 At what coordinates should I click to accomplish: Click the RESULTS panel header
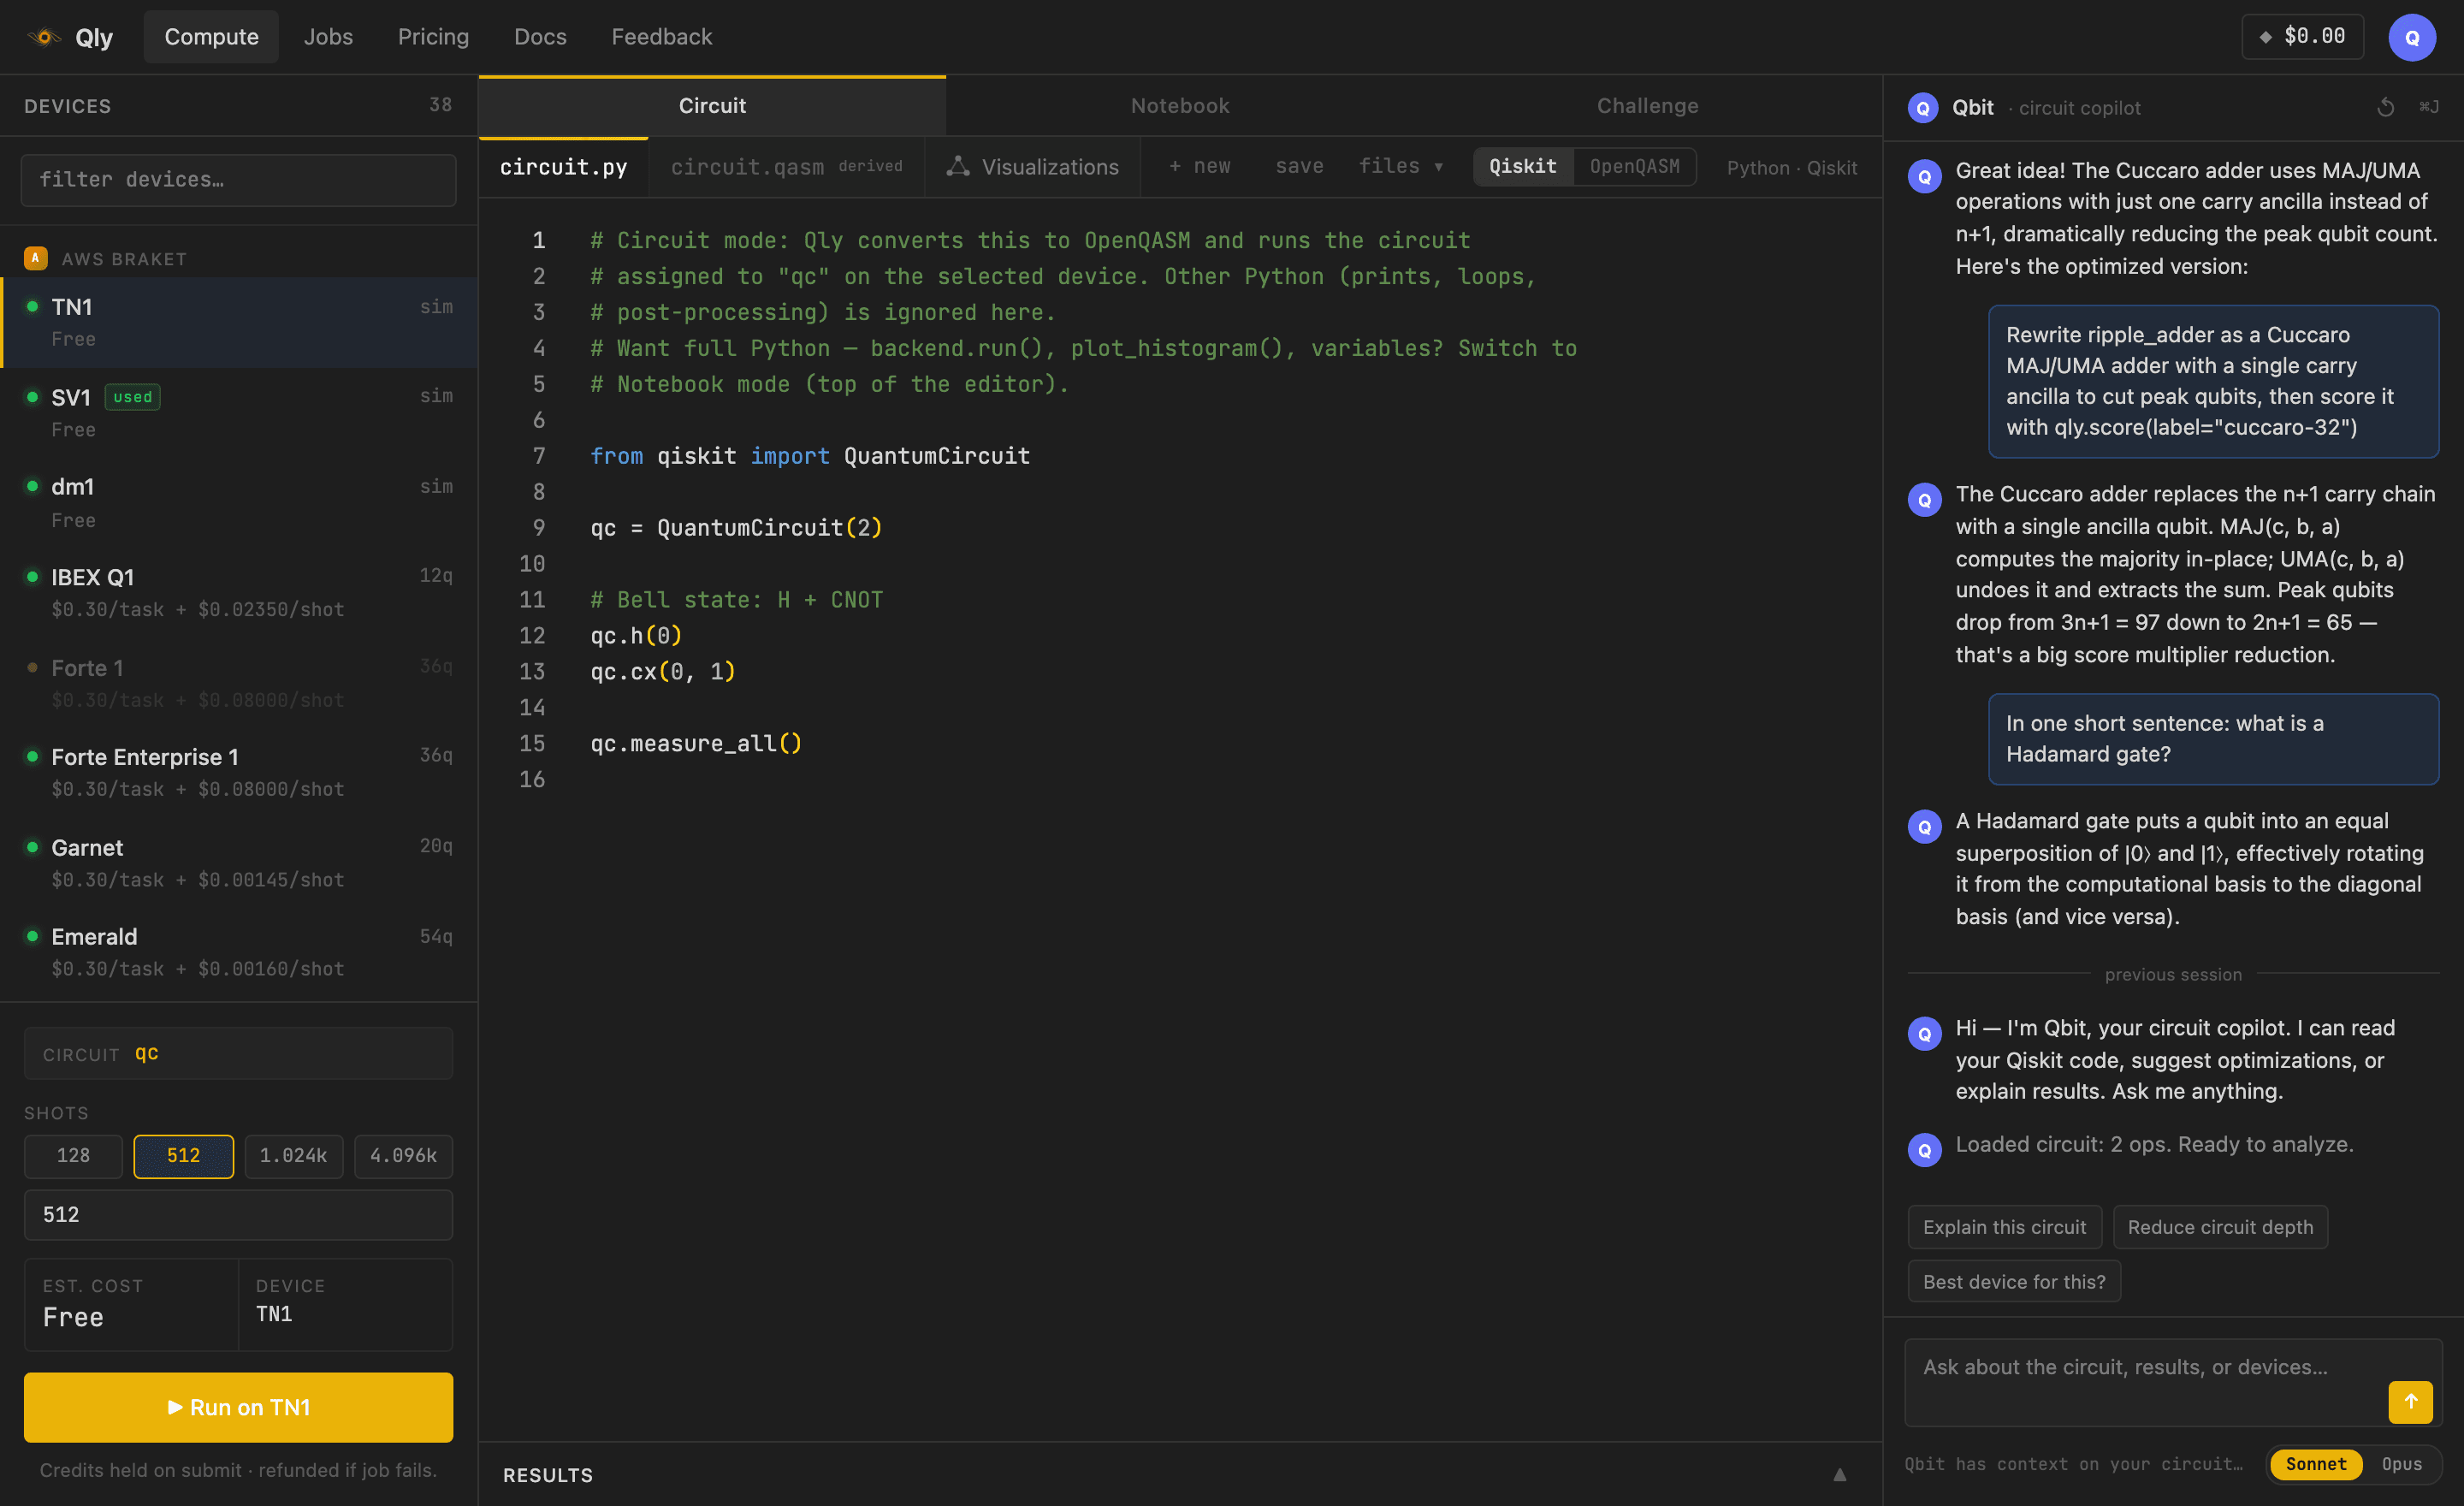click(x=1180, y=1474)
